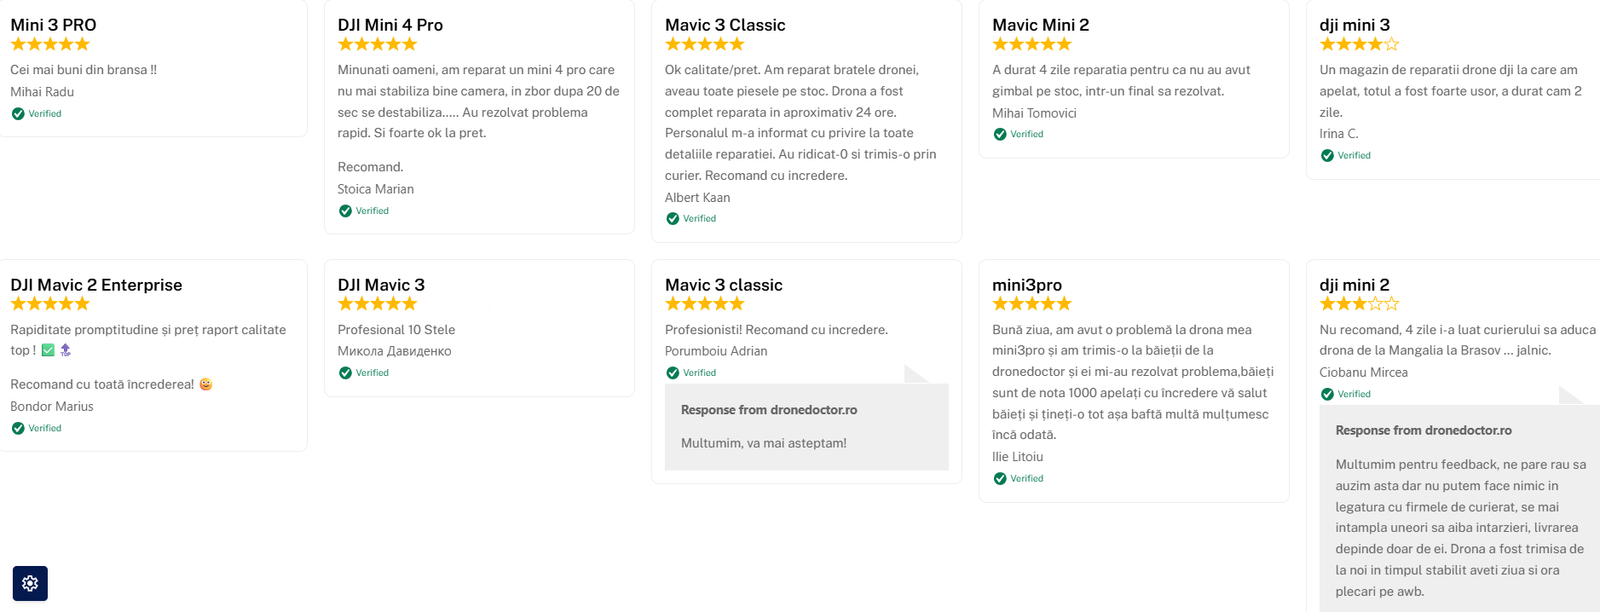Open the settings gear button
The height and width of the screenshot is (612, 1600).
pos(30,583)
